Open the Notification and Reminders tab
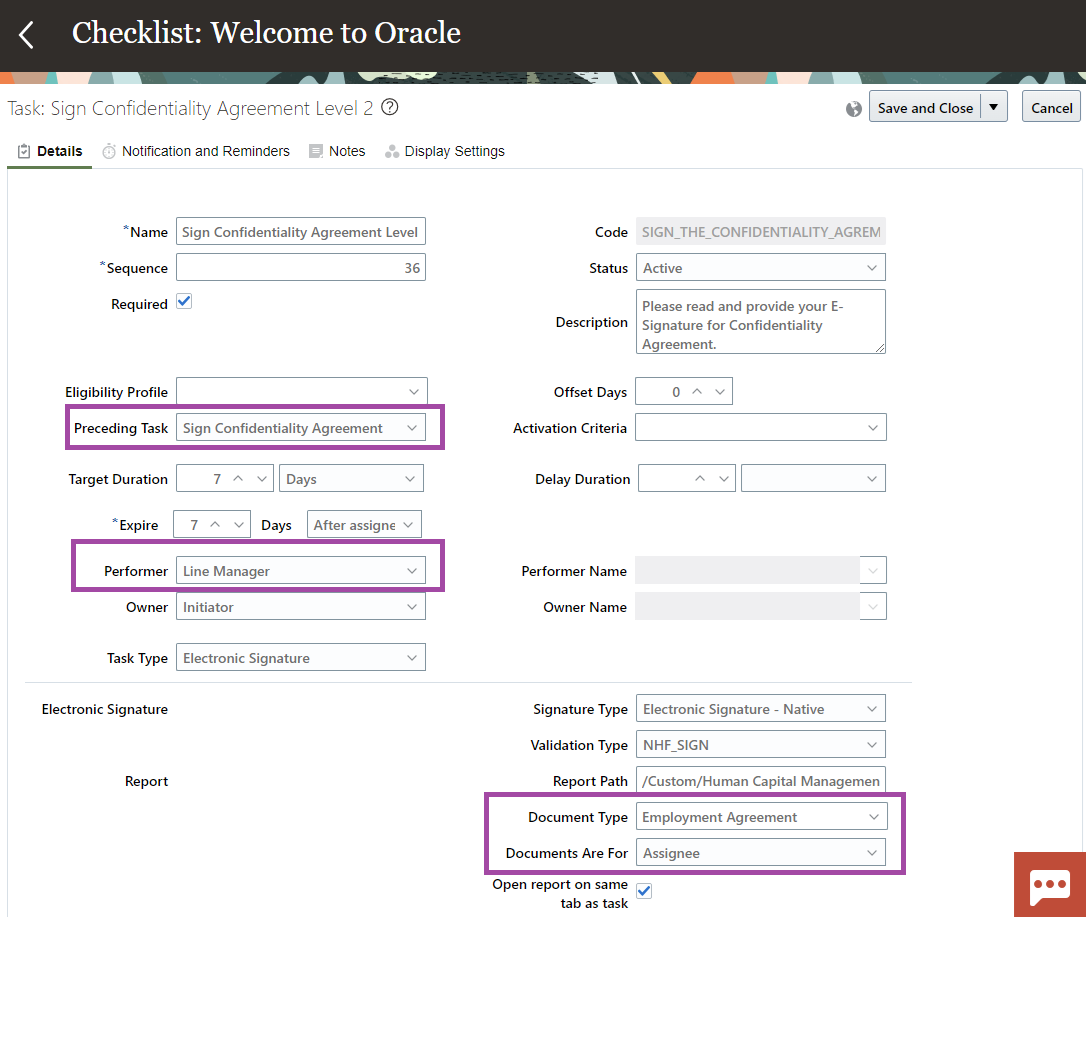The height and width of the screenshot is (1042, 1086). coord(196,151)
